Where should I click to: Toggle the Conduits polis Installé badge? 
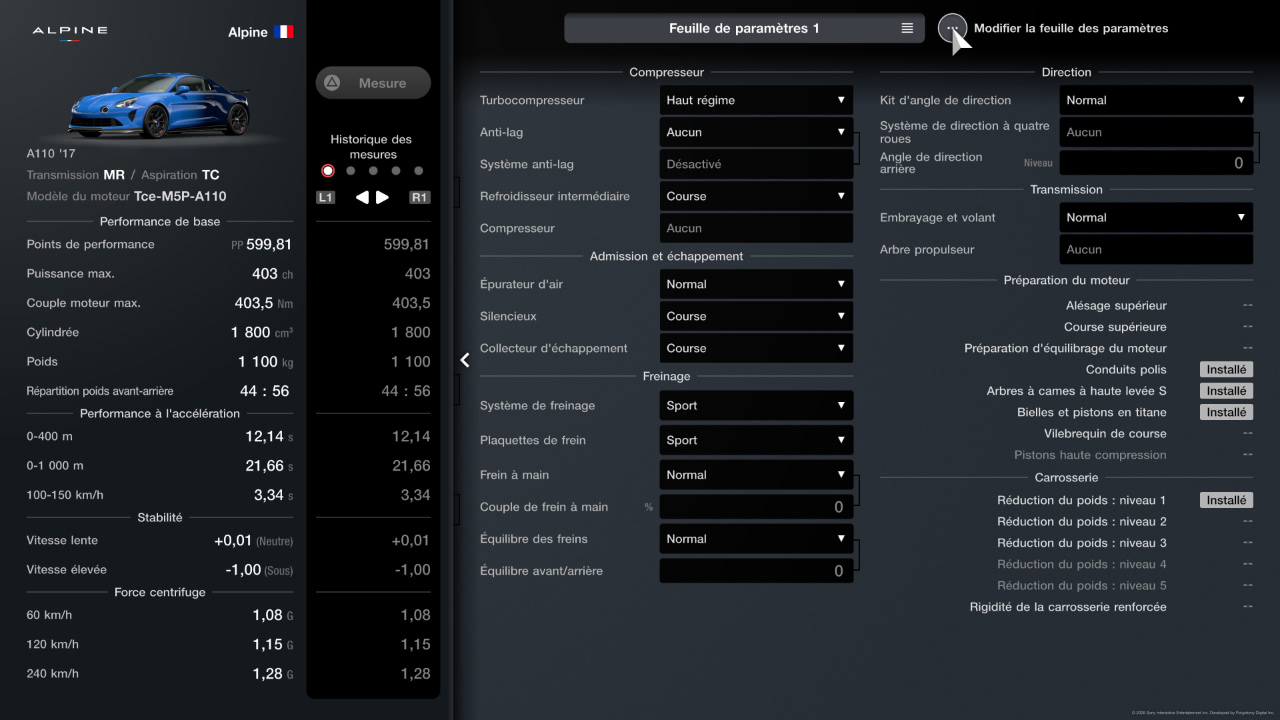tap(1225, 370)
